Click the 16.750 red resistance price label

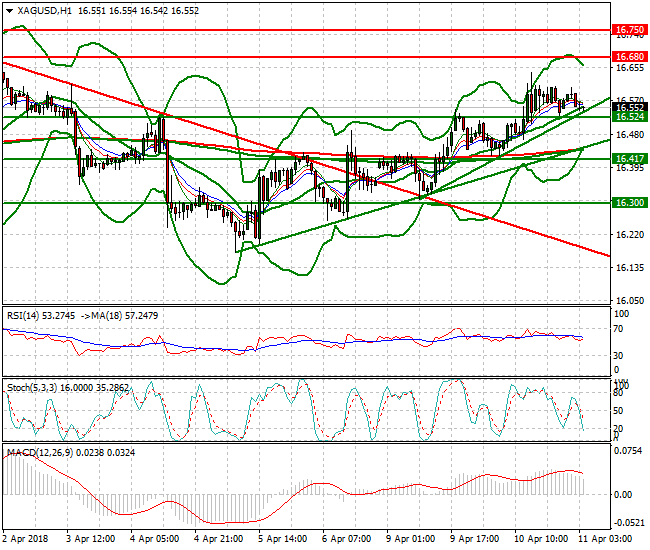630,29
